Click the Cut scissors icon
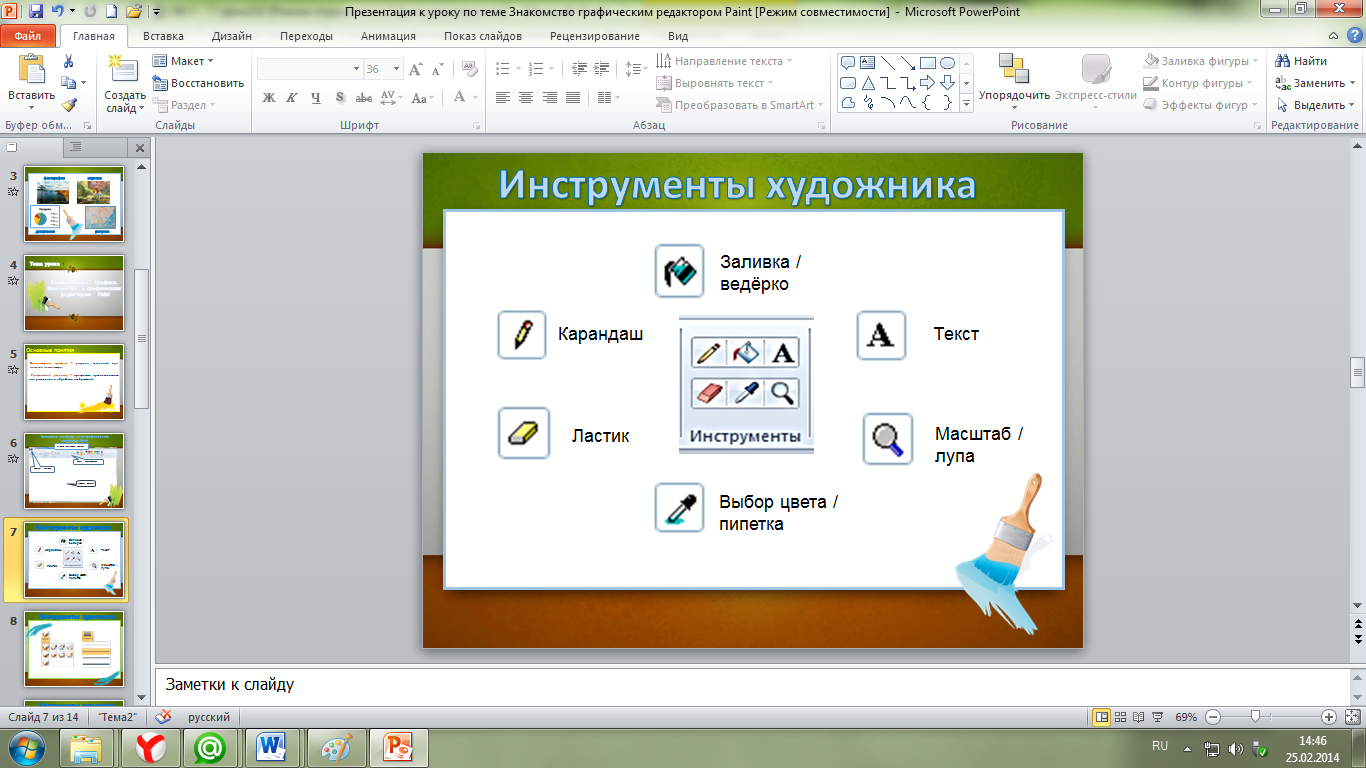Screen dimensions: 1366x768 68,61
